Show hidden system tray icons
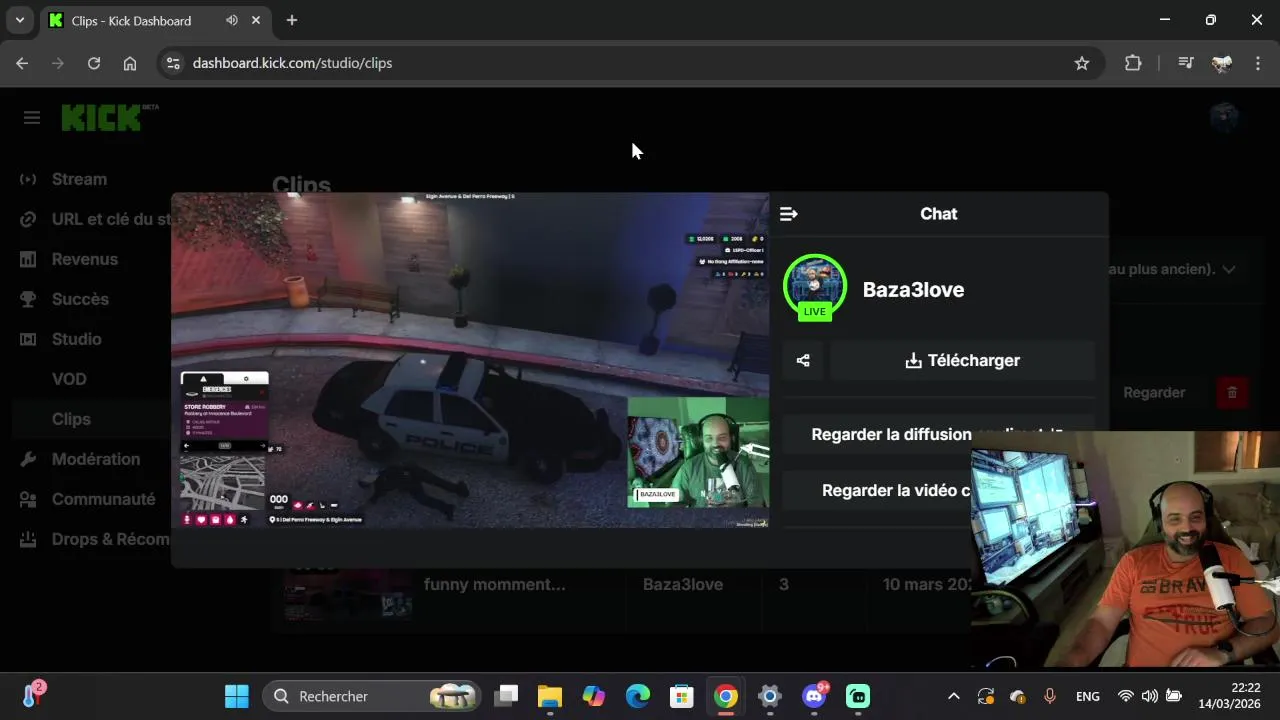The image size is (1280, 720). coord(953,696)
